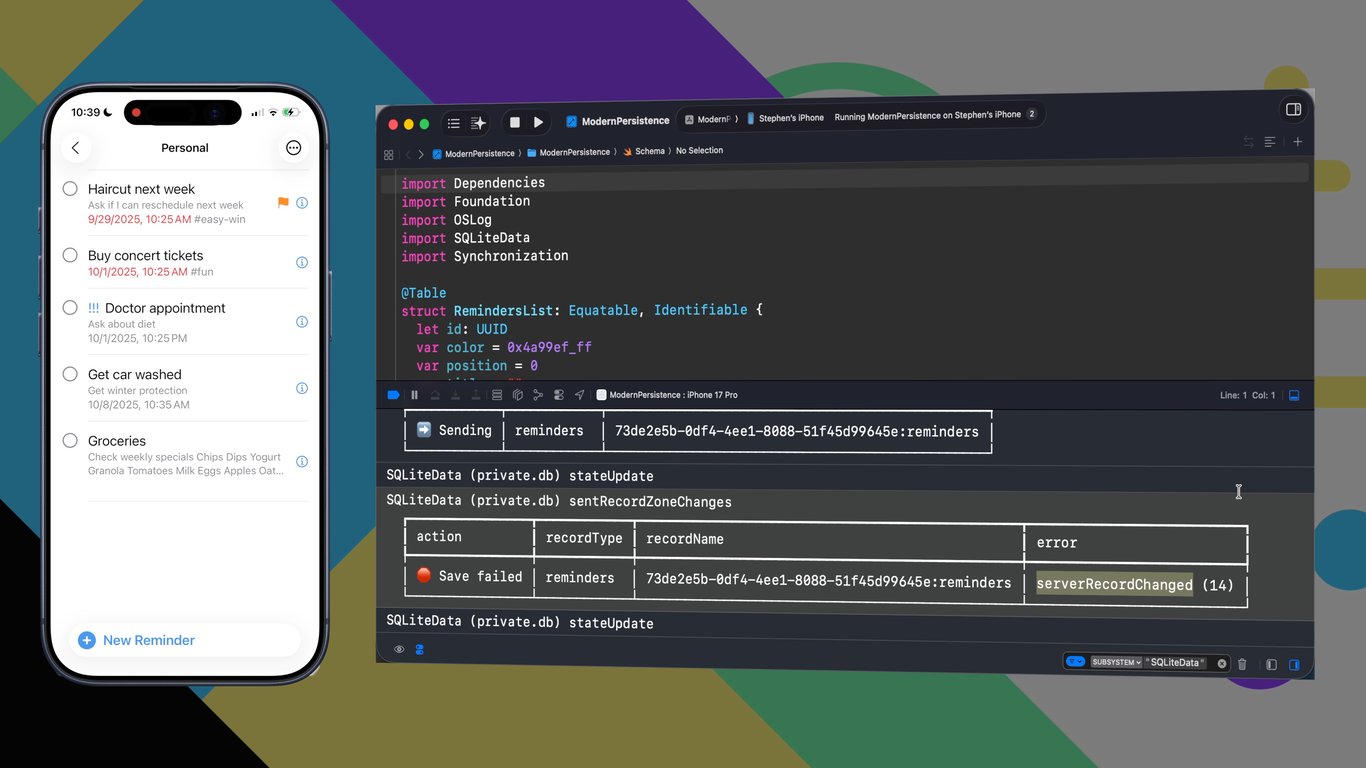Open info for Haircut next week

pyautogui.click(x=302, y=203)
